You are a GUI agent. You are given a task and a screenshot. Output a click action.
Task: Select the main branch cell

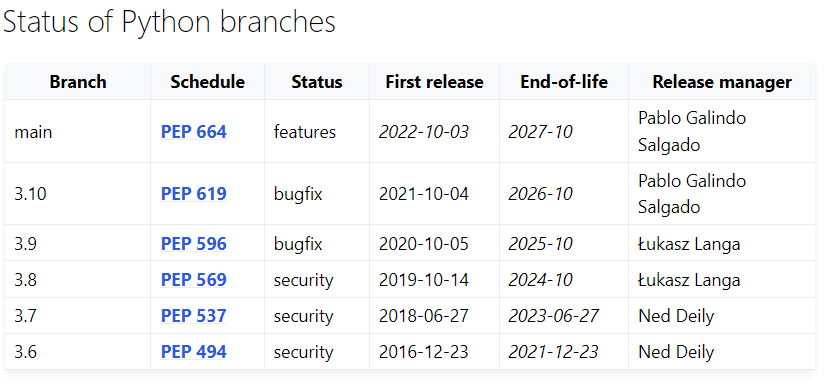78,132
